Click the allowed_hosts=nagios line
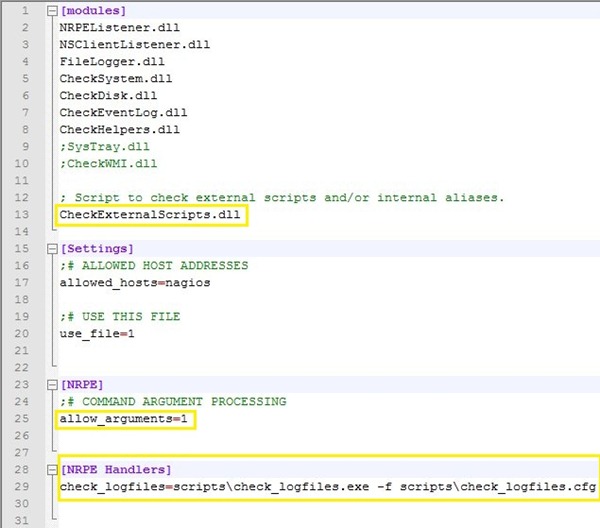Viewport: 600px width, 528px height. [x=135, y=283]
